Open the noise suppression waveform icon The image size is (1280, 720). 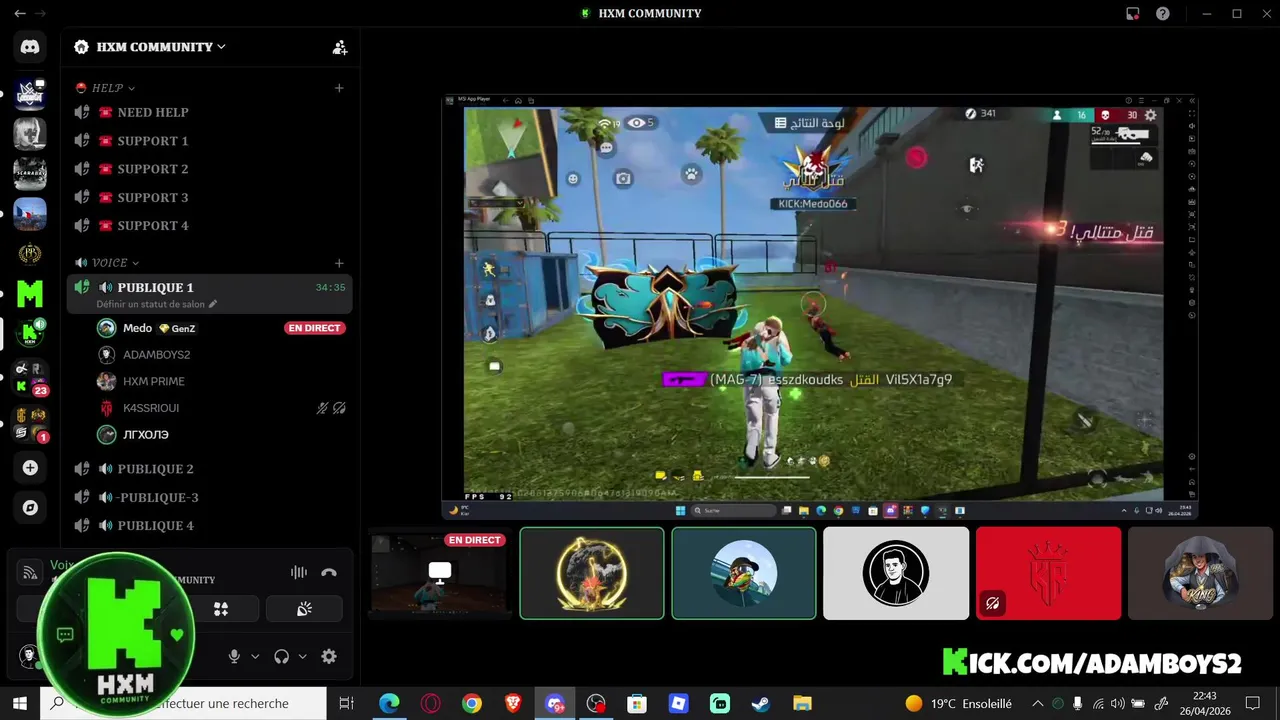pyautogui.click(x=299, y=573)
